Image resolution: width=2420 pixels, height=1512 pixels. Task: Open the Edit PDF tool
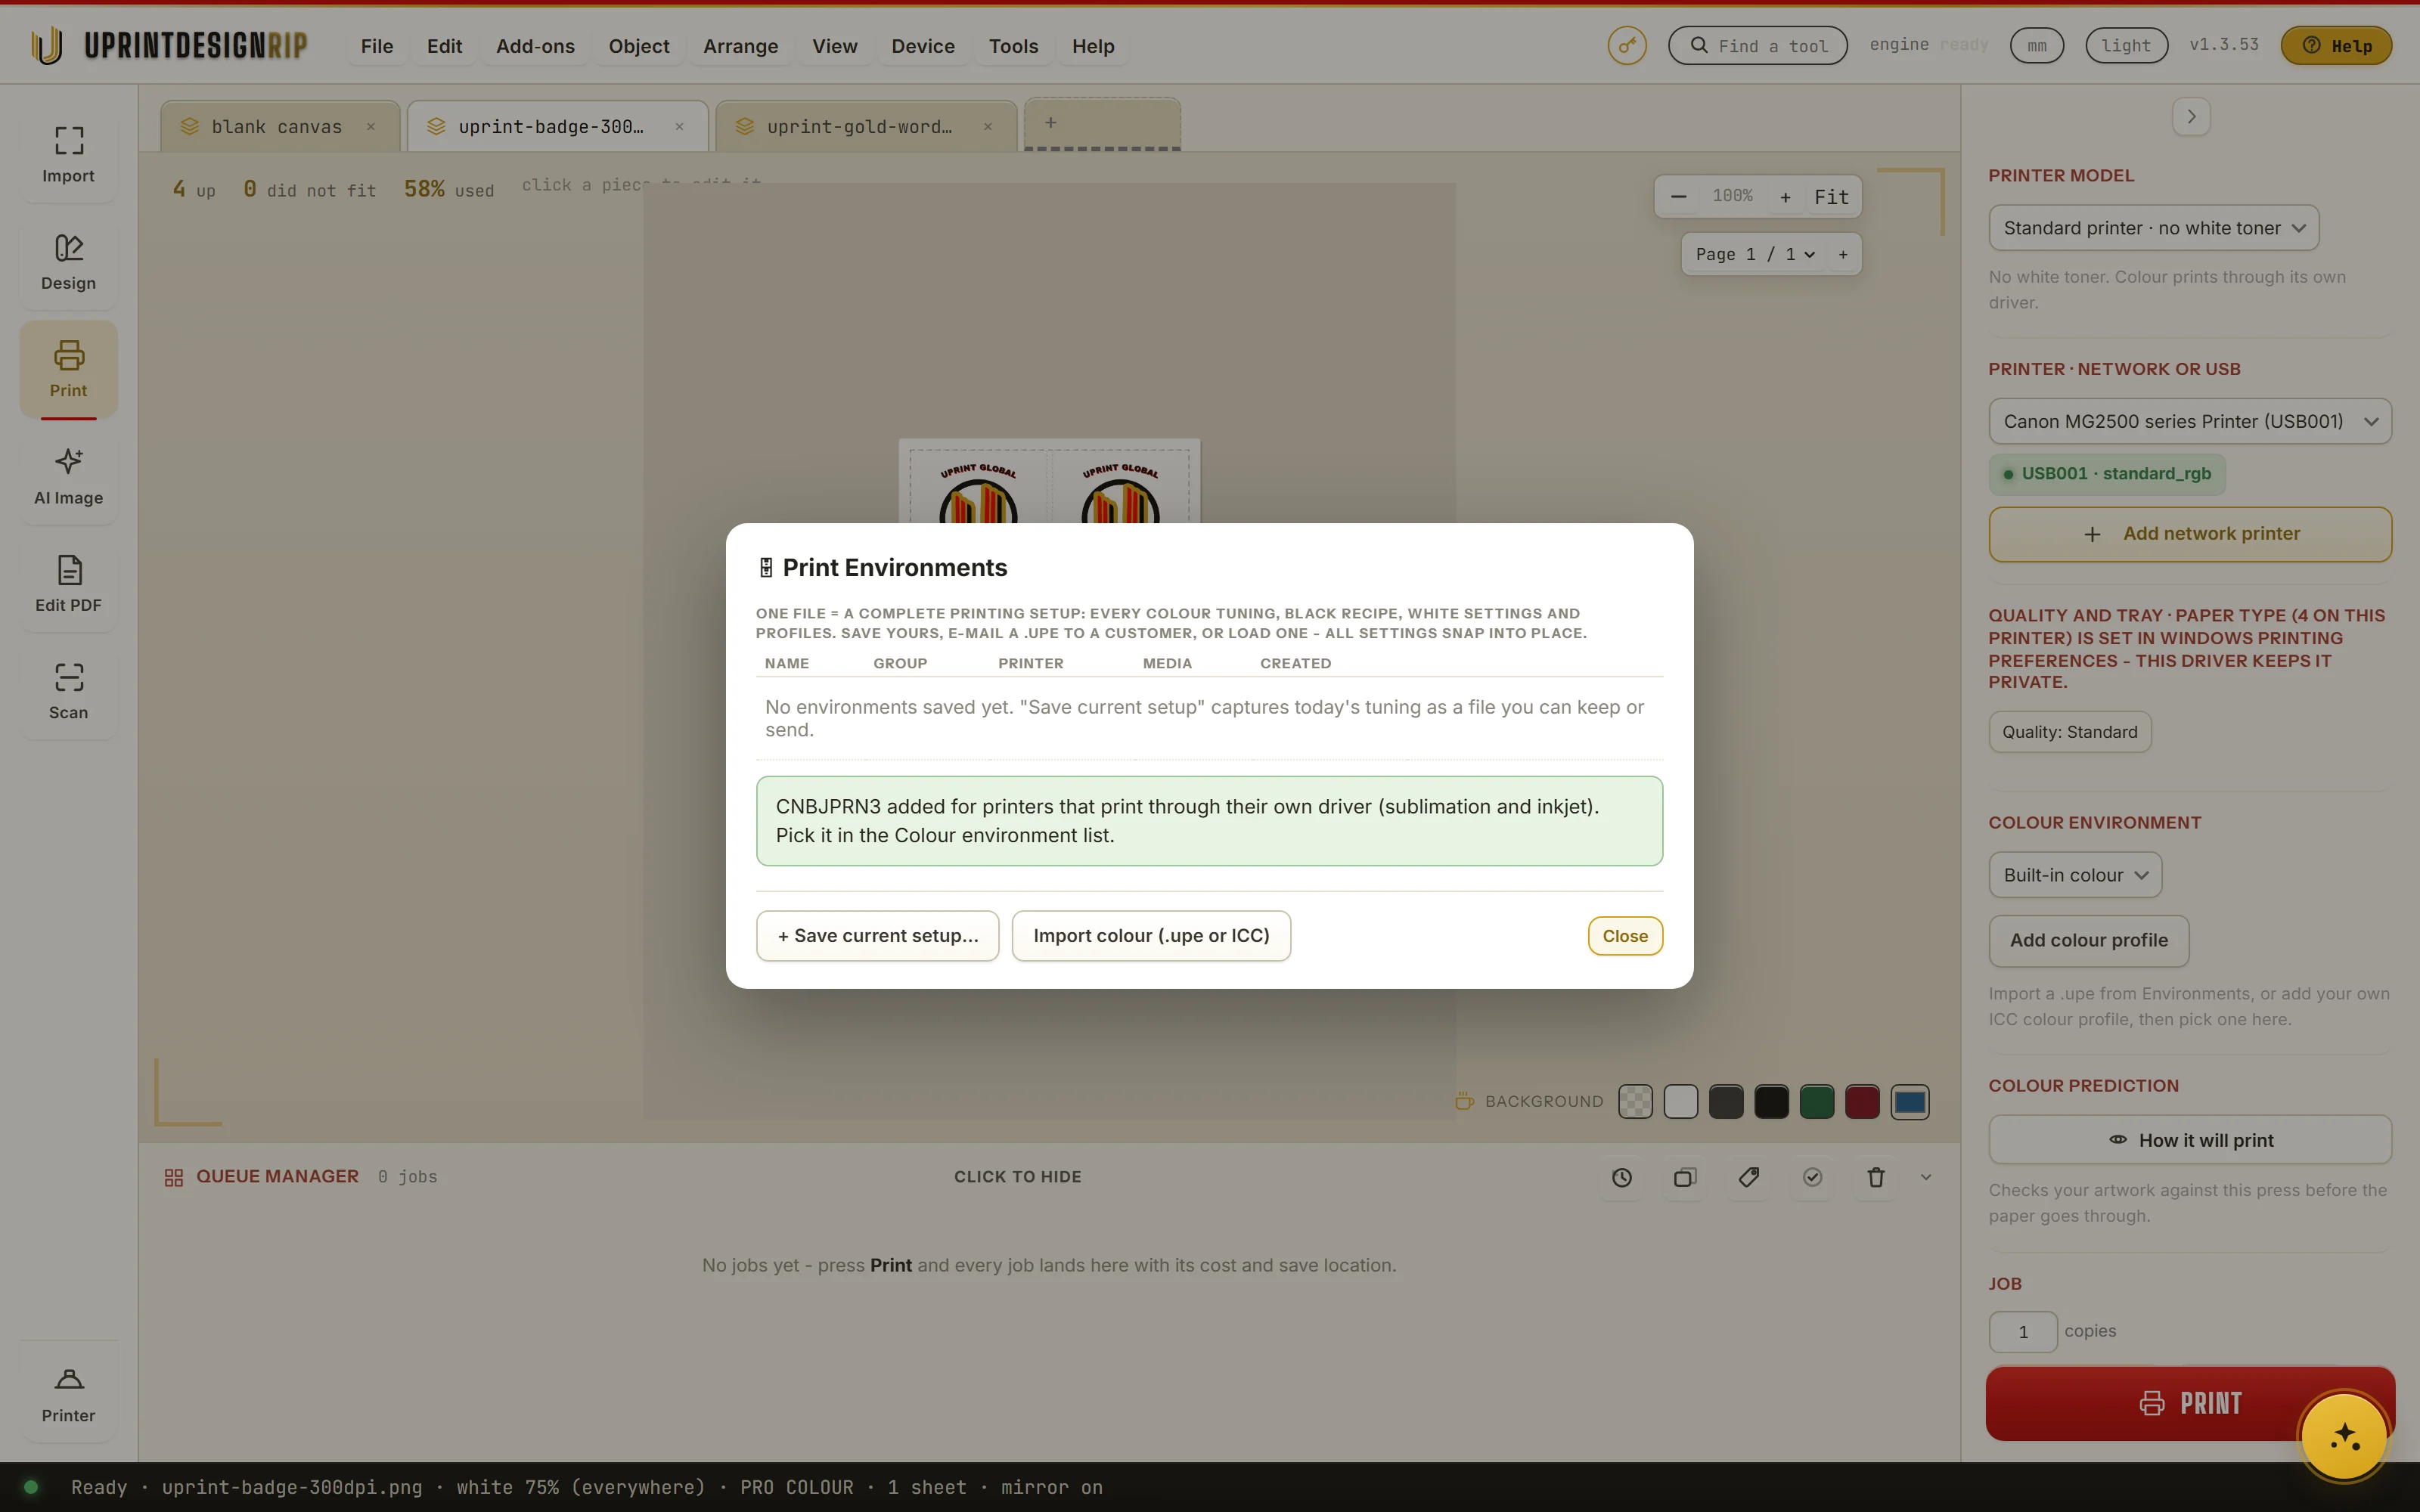(x=68, y=584)
